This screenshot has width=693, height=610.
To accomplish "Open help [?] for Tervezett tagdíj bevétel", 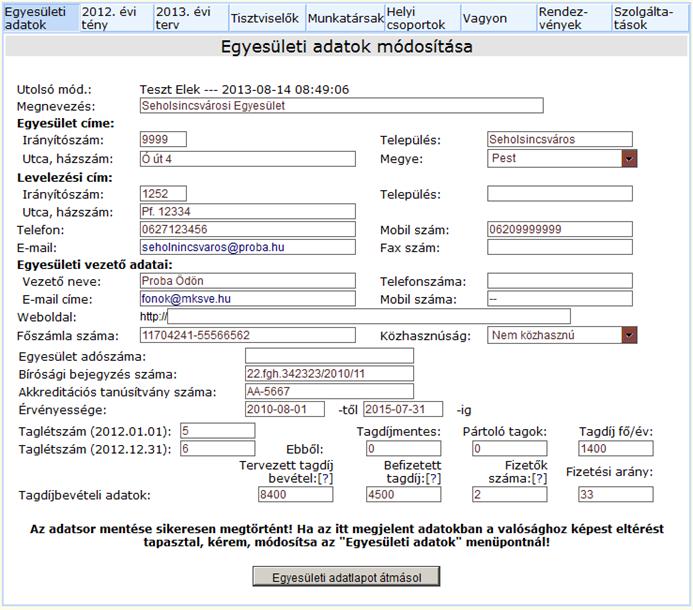I will (325, 478).
